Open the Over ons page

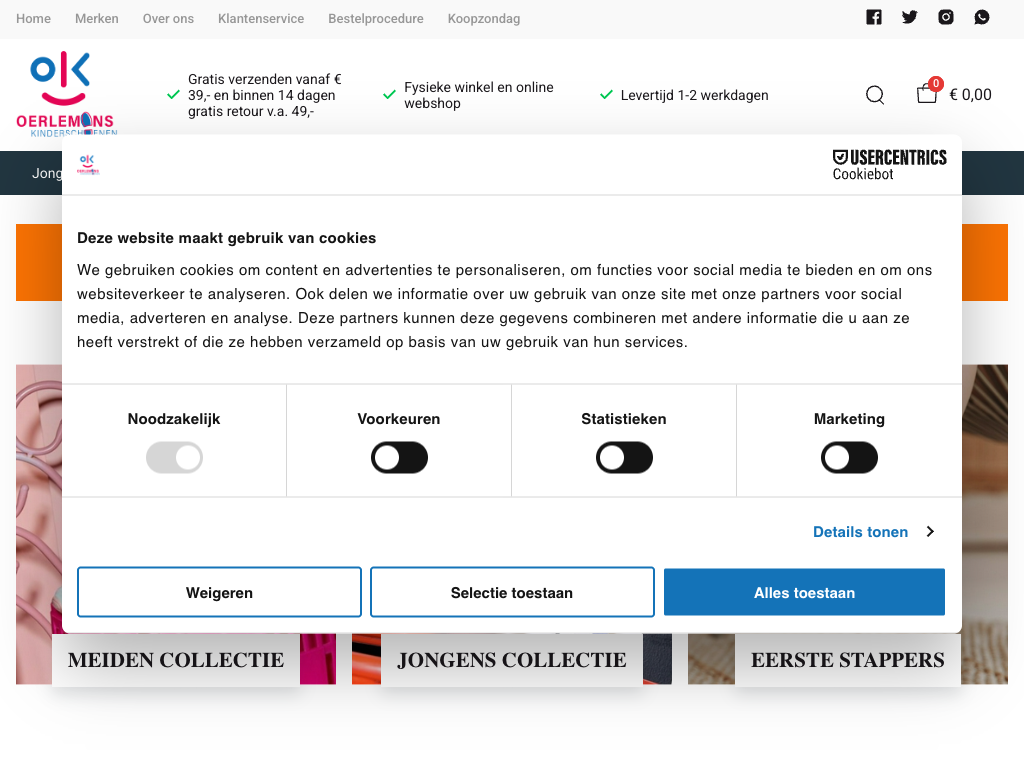point(168,19)
